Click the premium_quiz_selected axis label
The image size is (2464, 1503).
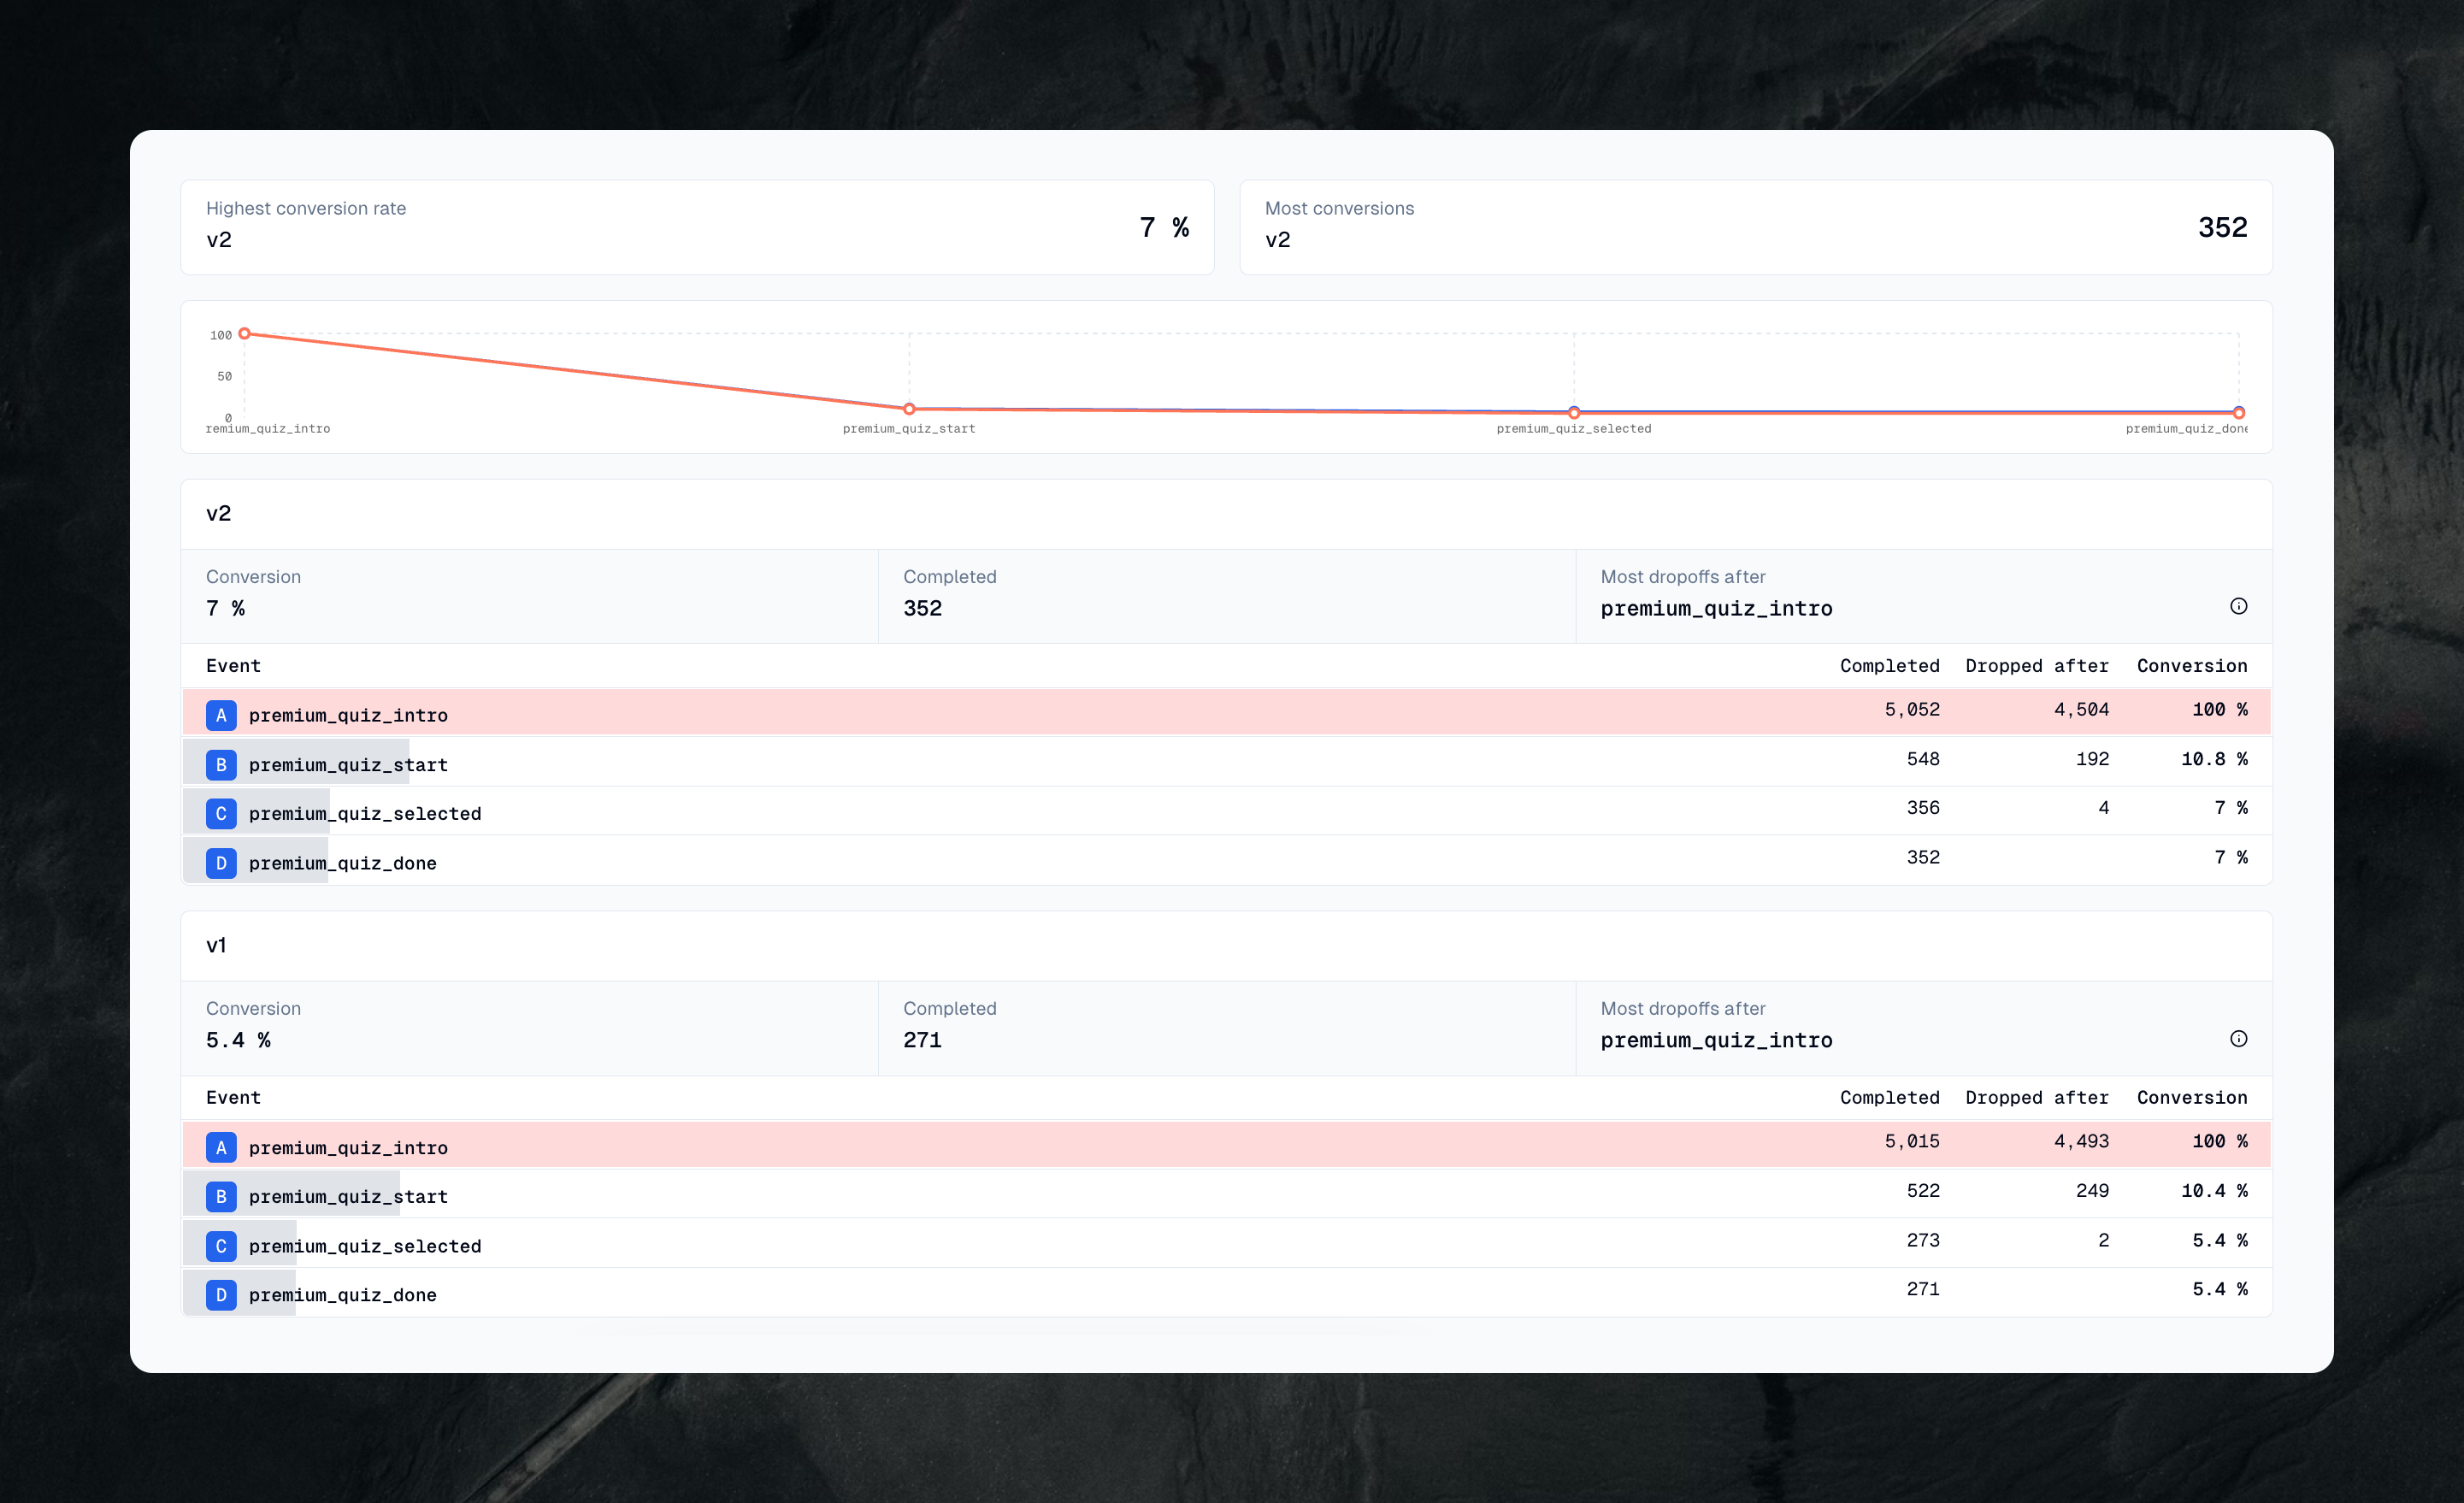(1573, 428)
